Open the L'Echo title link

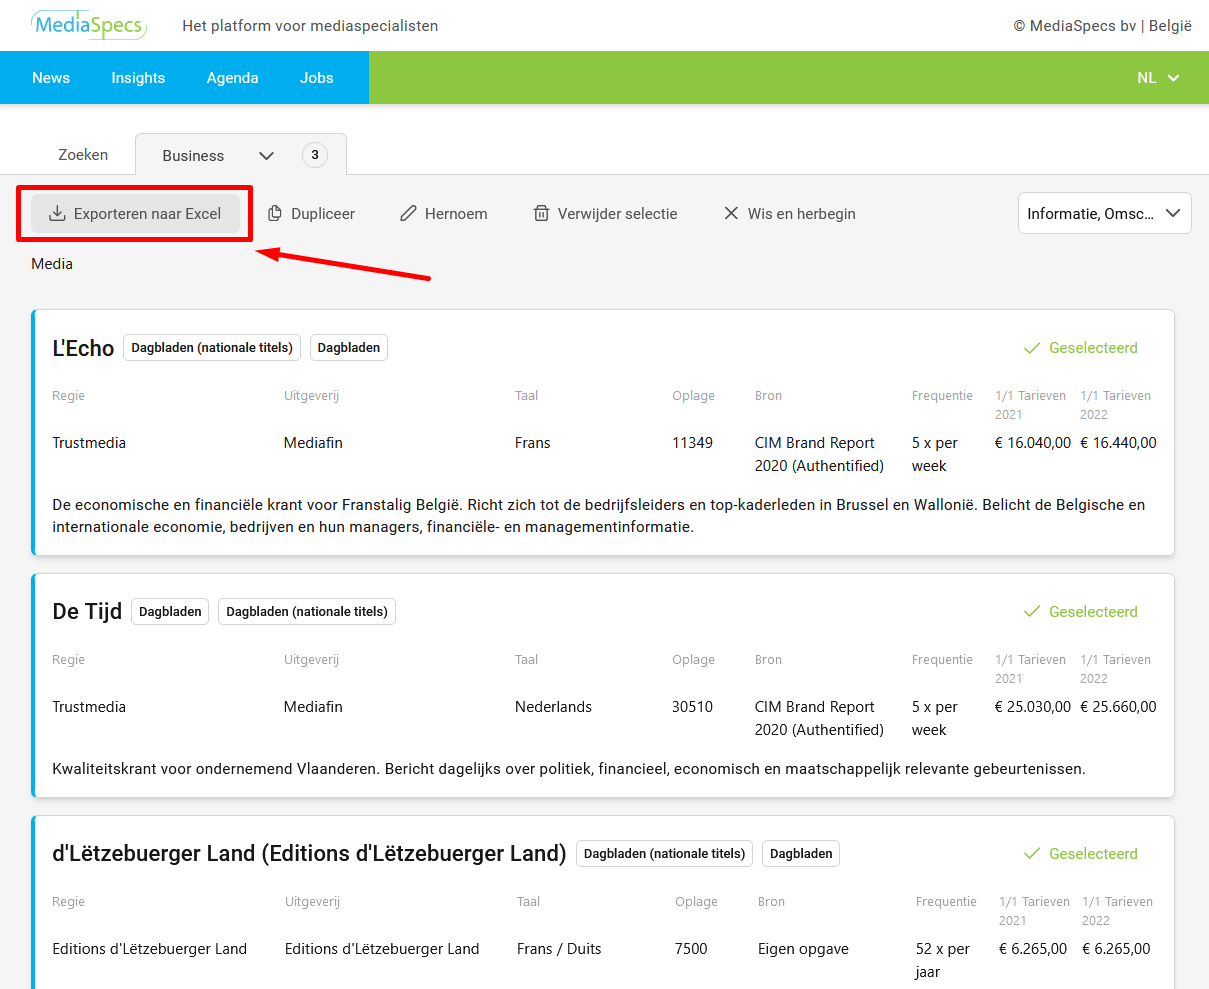[83, 348]
